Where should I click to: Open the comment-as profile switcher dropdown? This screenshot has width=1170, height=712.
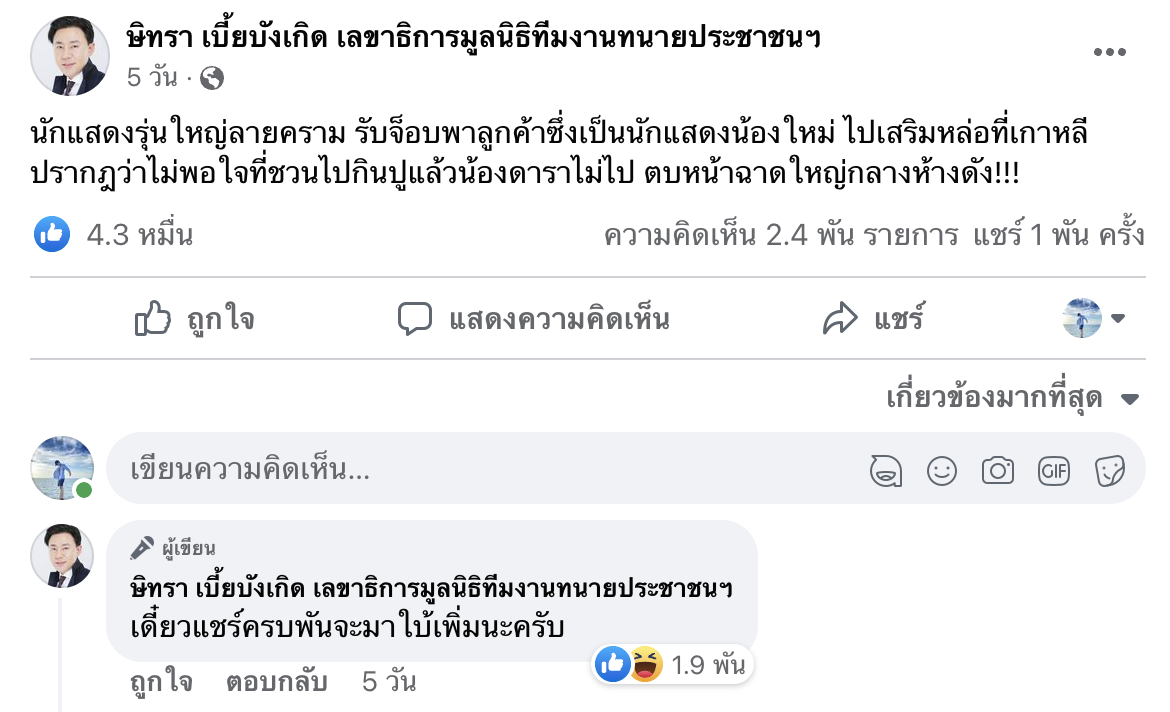(x=1093, y=319)
